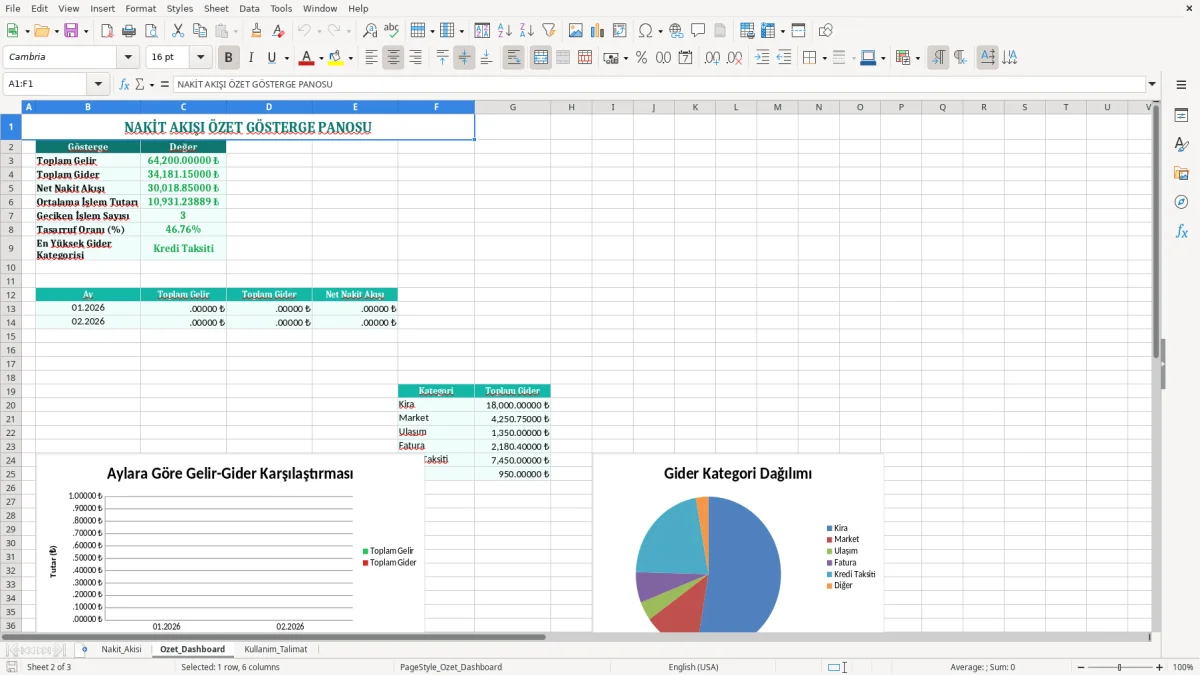Open the borders dropdown arrow

pos(824,58)
